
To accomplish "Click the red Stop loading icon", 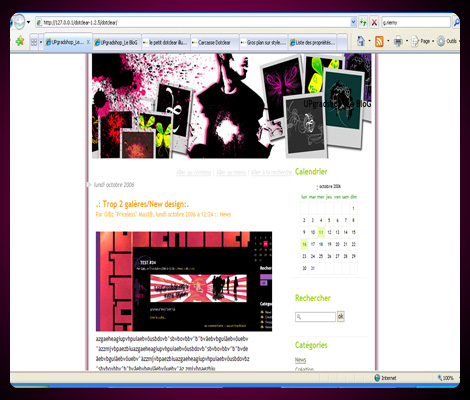I will click(x=374, y=23).
